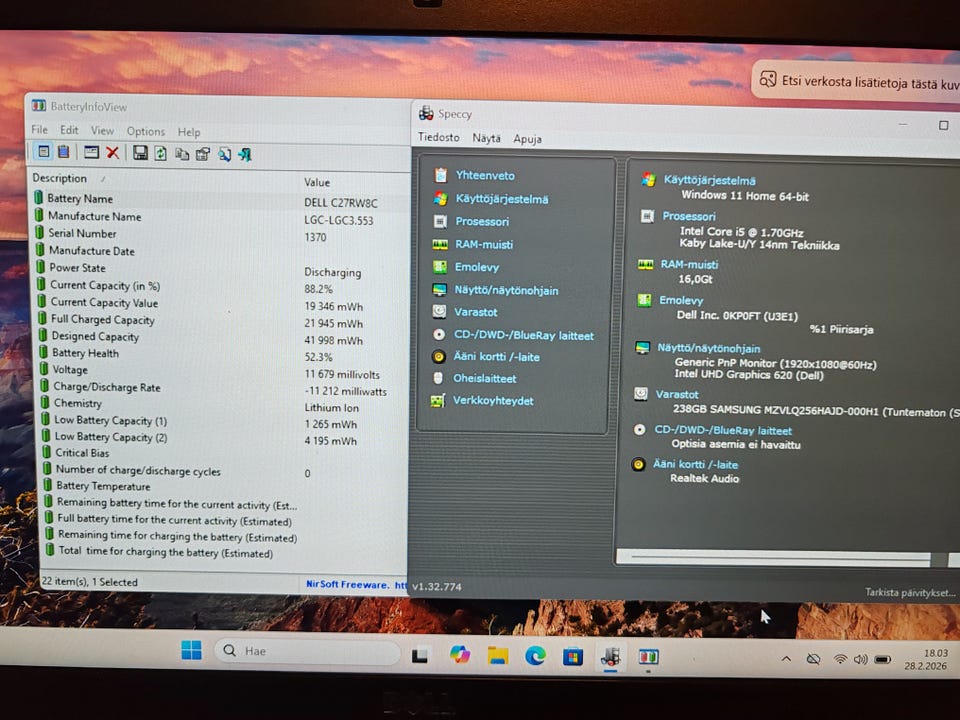Click Etsi verkosta lisätietoja tästä kuvasta button
The width and height of the screenshot is (960, 720).
[x=857, y=80]
